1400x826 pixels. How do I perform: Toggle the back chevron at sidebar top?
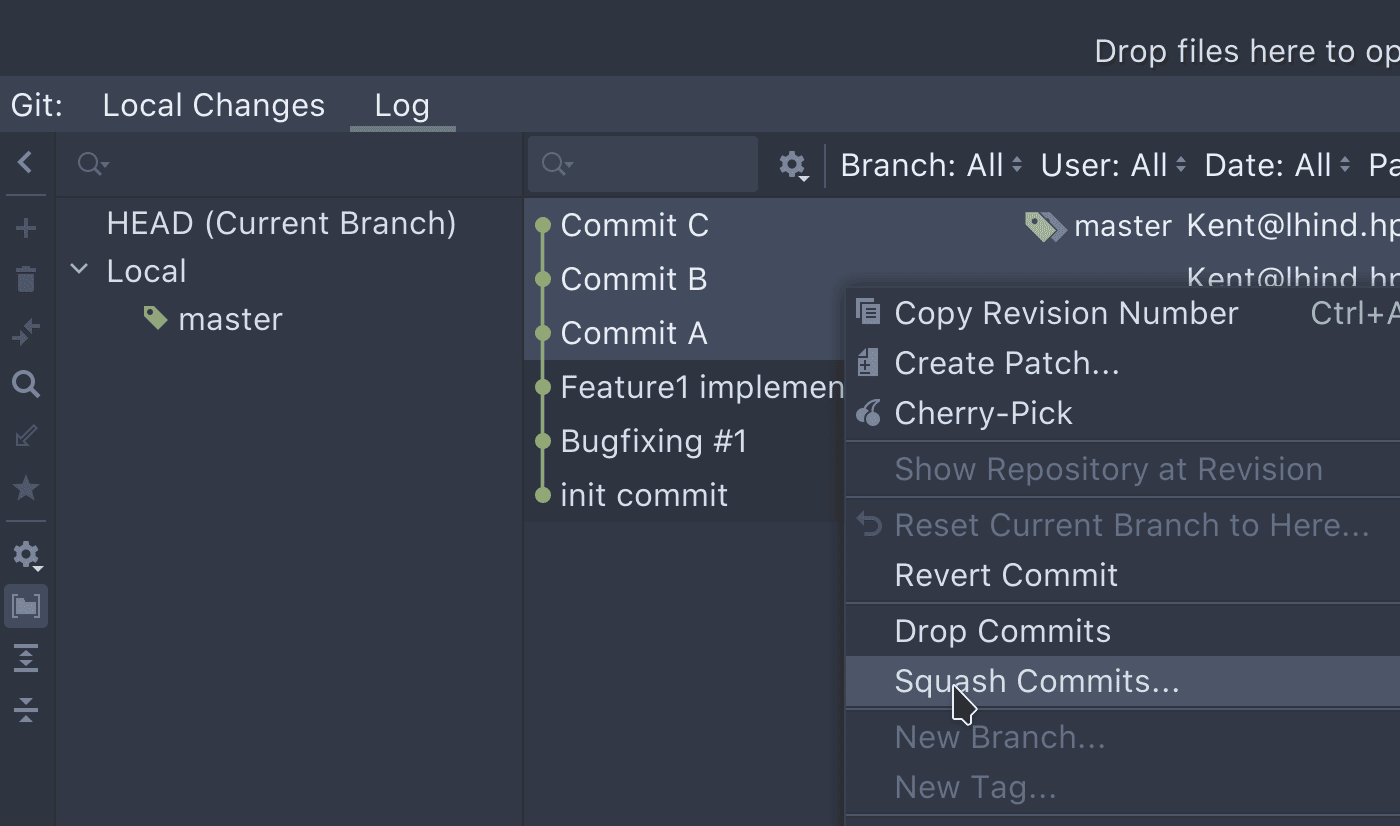pos(26,162)
